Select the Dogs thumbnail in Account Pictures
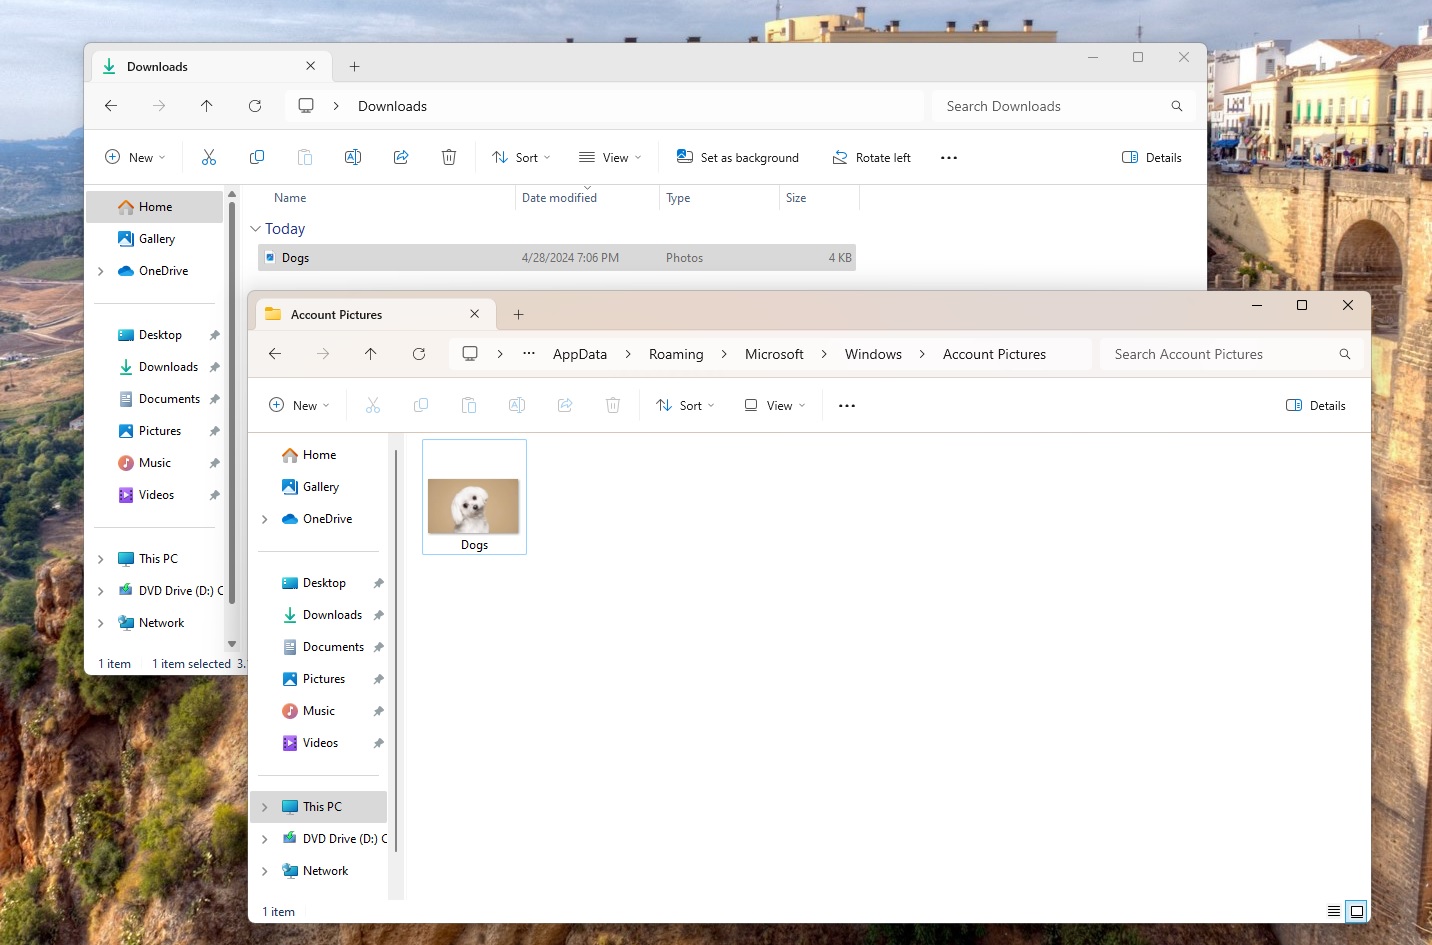 pos(474,497)
